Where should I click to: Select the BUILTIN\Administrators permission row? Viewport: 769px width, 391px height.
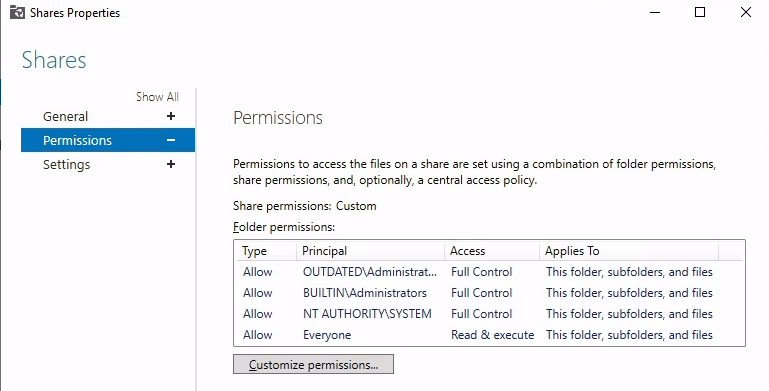click(x=489, y=293)
